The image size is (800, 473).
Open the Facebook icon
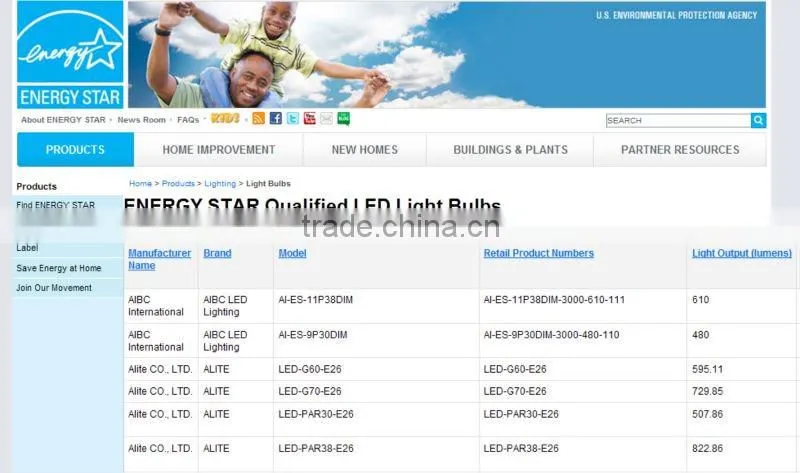276,119
